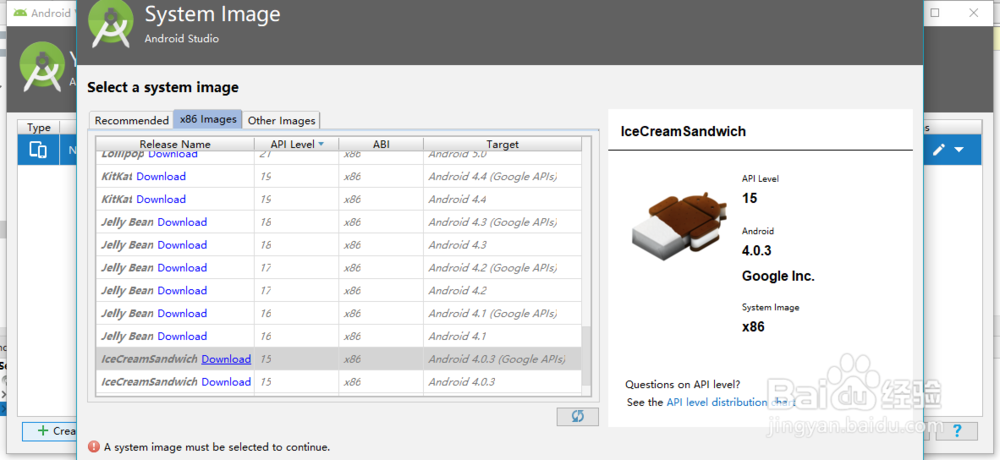The height and width of the screenshot is (460, 1000).
Task: Click the pencil edit icon in AVD Manager window
Action: pyautogui.click(x=939, y=150)
